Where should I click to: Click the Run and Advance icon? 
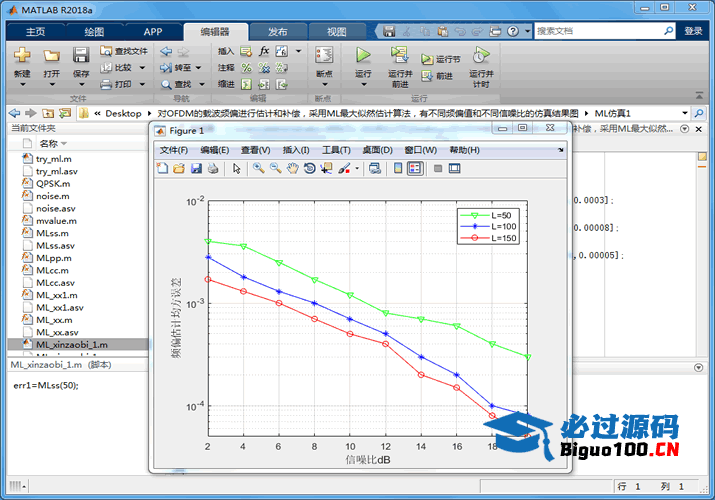tap(399, 55)
